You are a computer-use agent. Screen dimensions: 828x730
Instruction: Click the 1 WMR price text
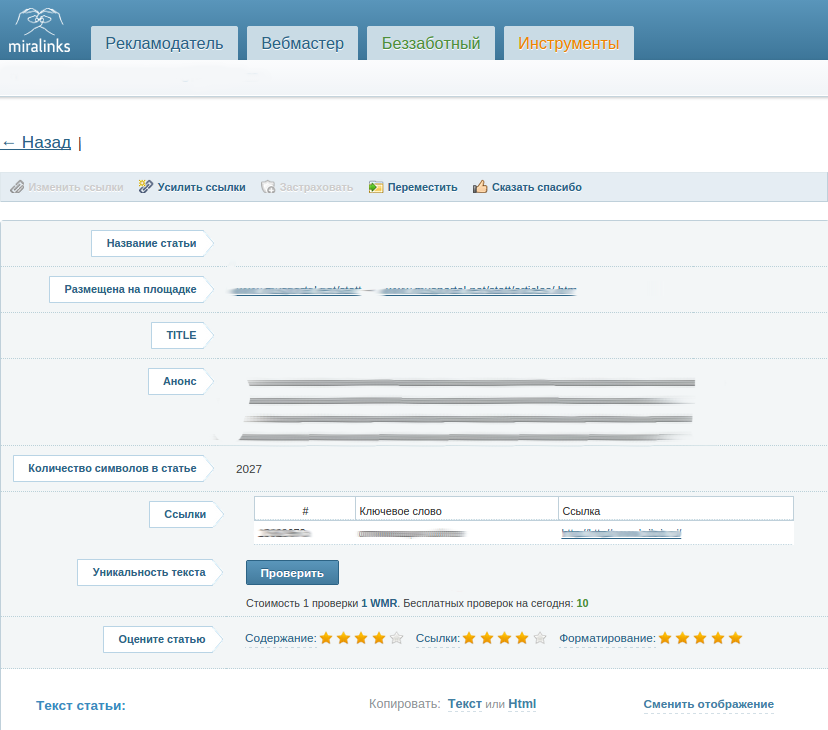[379, 603]
